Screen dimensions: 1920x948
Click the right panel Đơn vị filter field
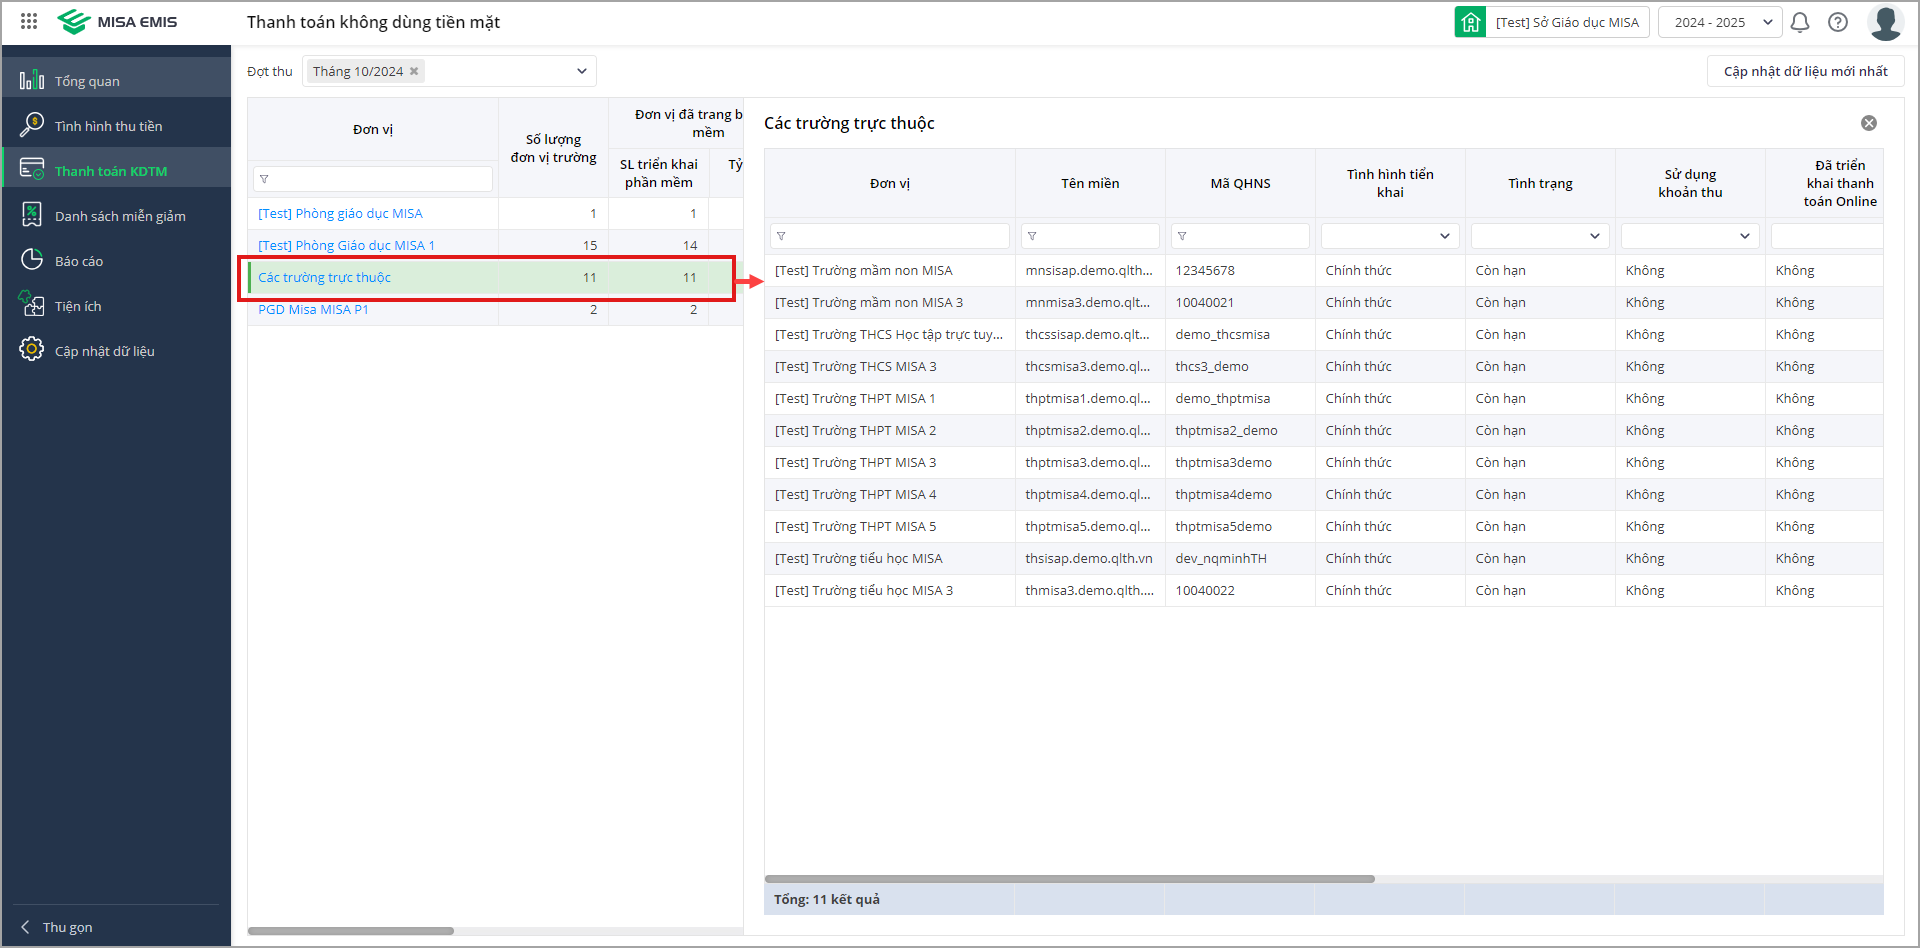pos(890,236)
